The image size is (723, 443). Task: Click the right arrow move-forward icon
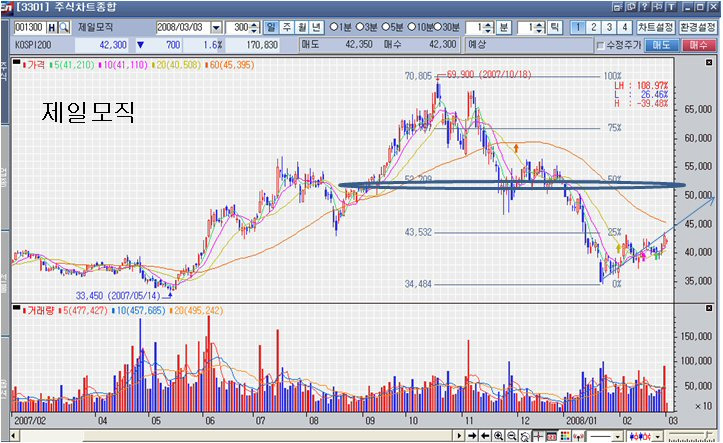coord(472,436)
